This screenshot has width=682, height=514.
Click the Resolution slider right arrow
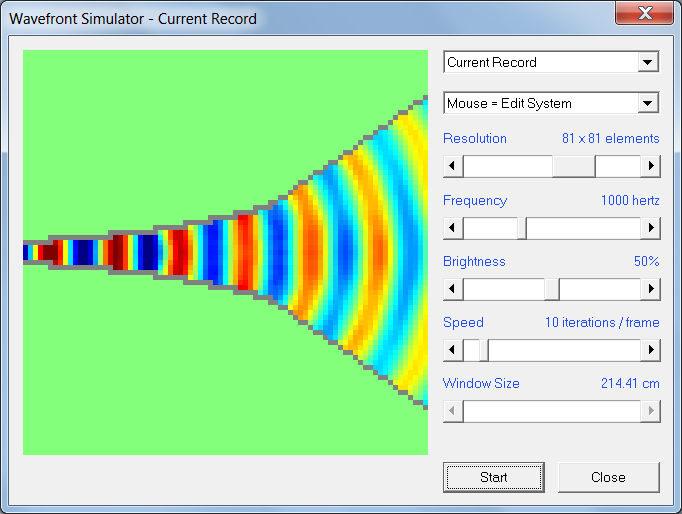(x=651, y=166)
